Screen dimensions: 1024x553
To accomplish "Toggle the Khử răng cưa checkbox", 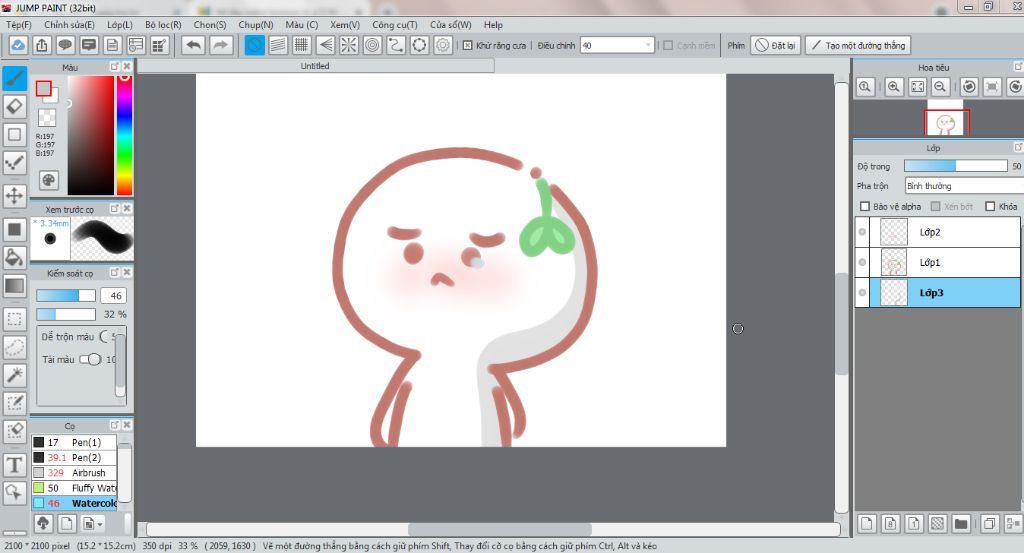I will 468,46.
